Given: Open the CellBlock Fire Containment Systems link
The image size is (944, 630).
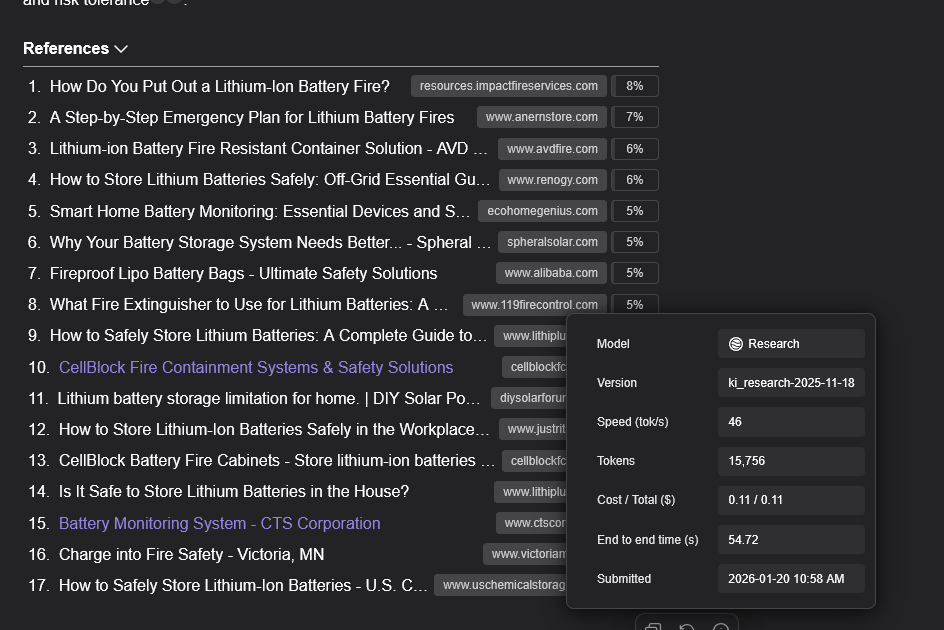Looking at the screenshot, I should (x=256, y=367).
